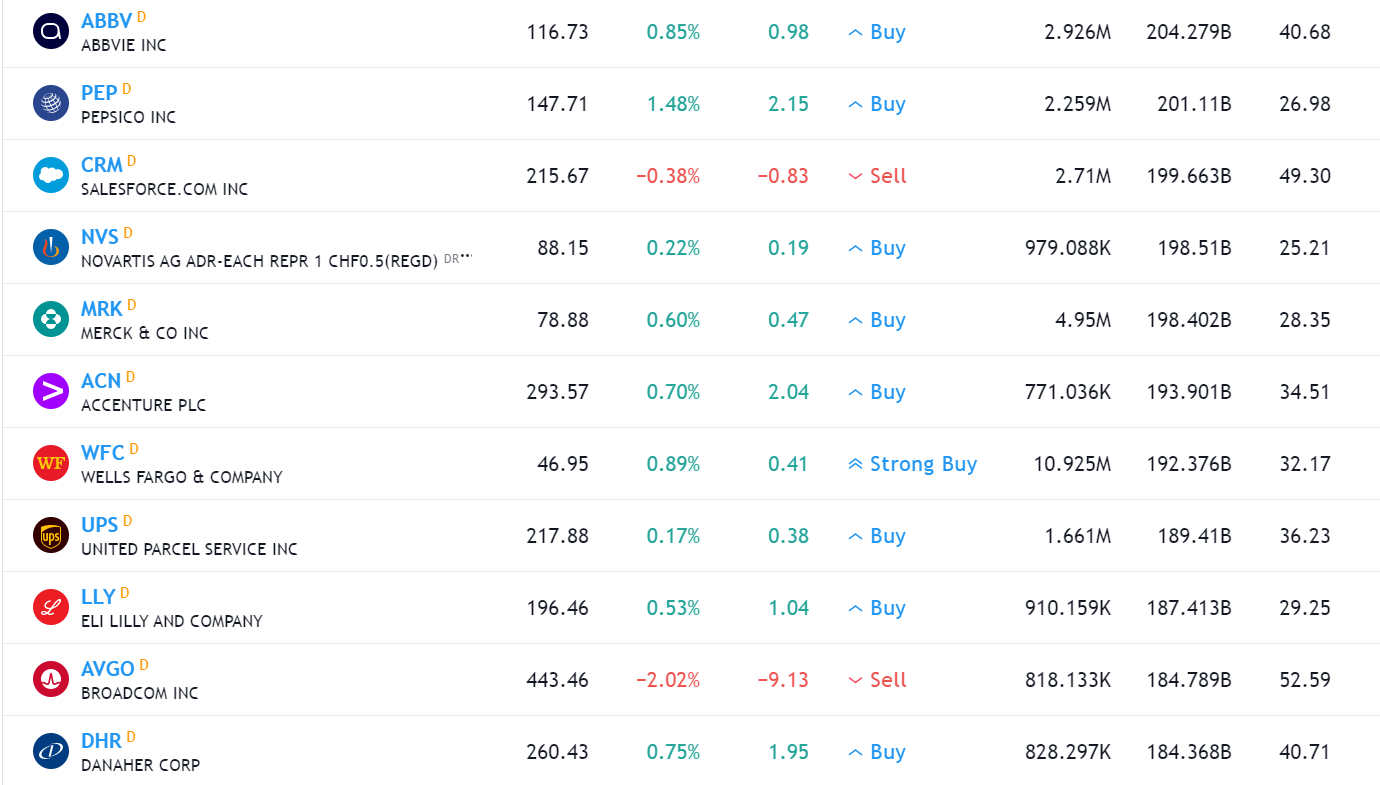1380x785 pixels.
Task: Click the 979.088K volume for NVS
Action: pyautogui.click(x=1068, y=248)
